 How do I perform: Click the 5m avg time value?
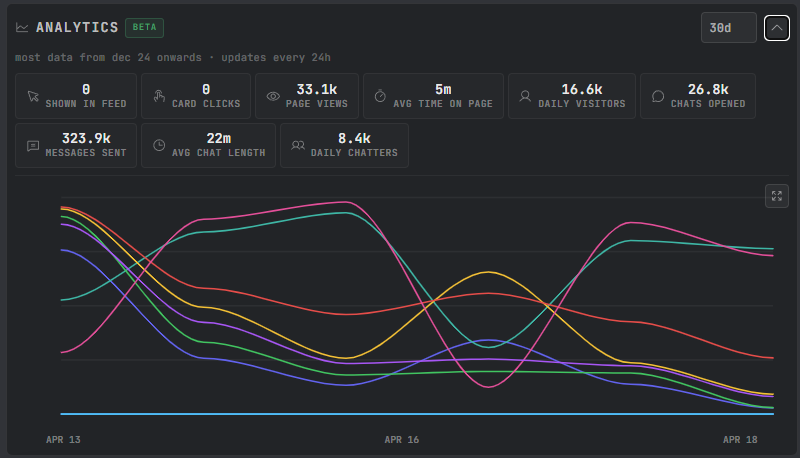tap(443, 90)
